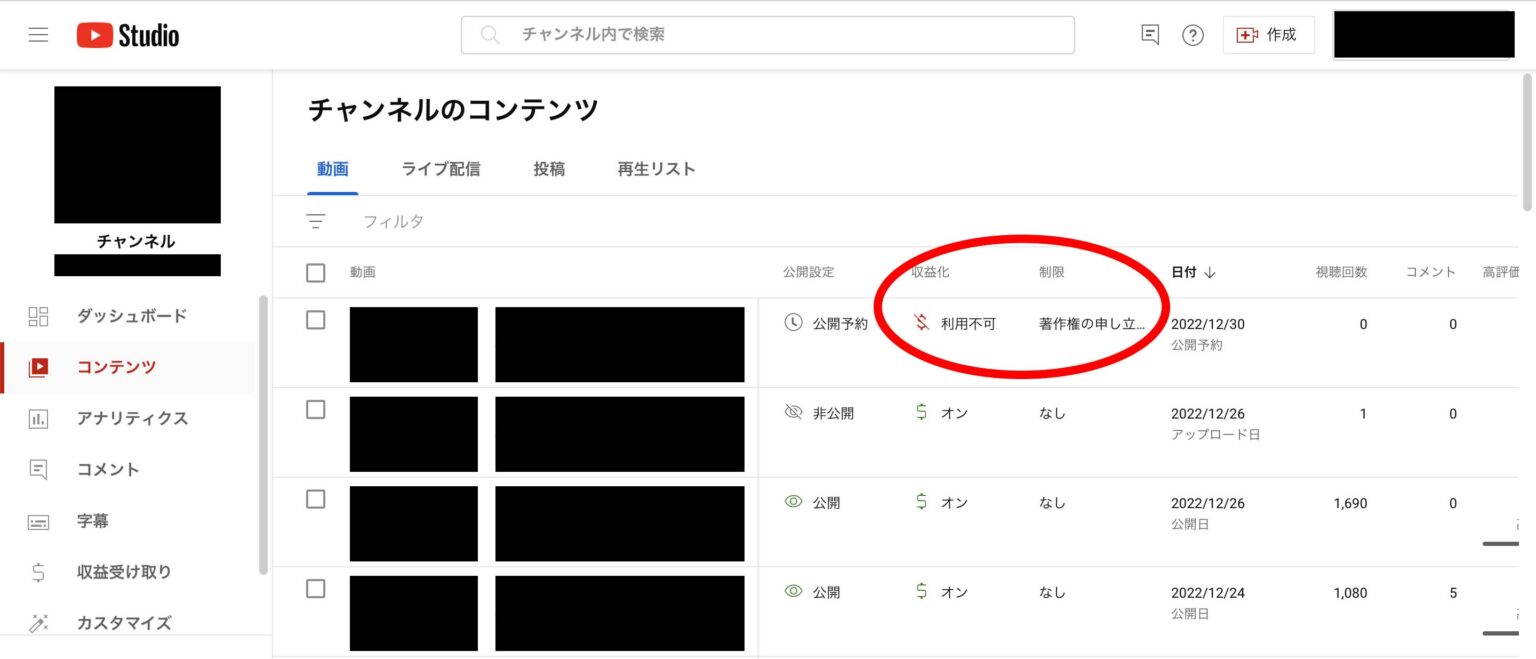Go to コメント in sidebar
The height and width of the screenshot is (659, 1536).
click(108, 469)
